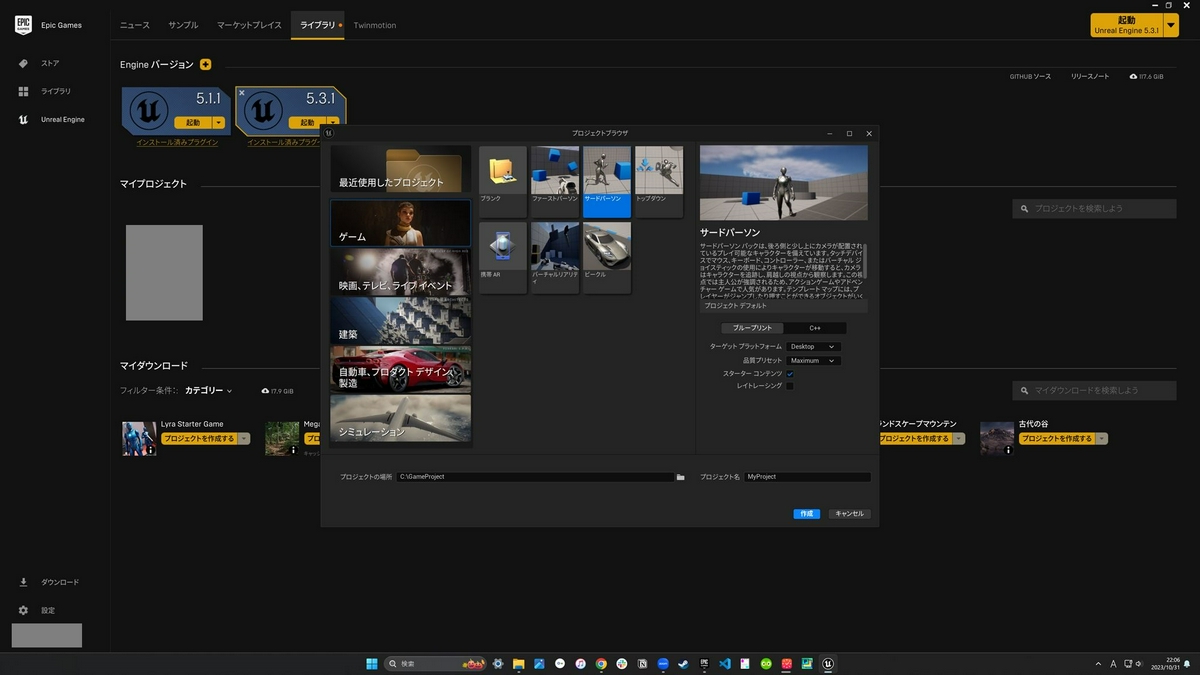Select the Library (ライブラリ) top tab

[318, 25]
